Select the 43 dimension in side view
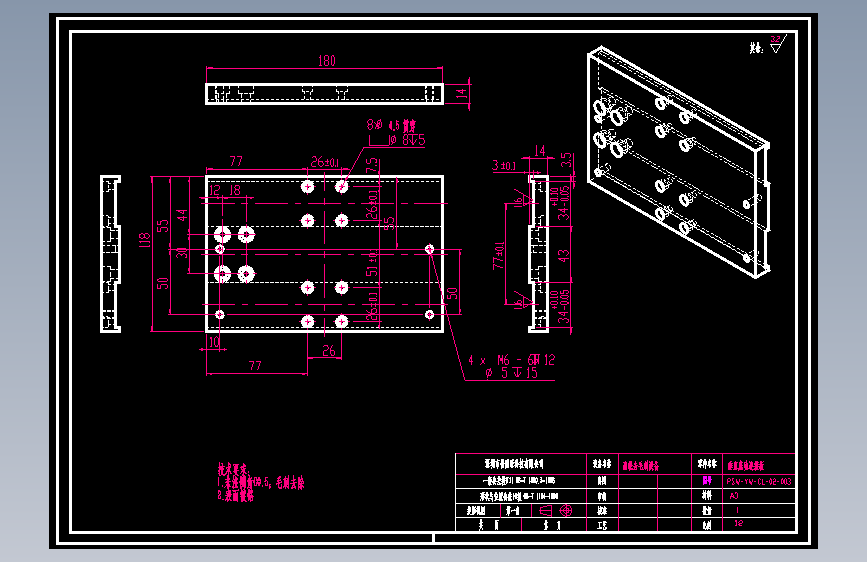 click(563, 256)
